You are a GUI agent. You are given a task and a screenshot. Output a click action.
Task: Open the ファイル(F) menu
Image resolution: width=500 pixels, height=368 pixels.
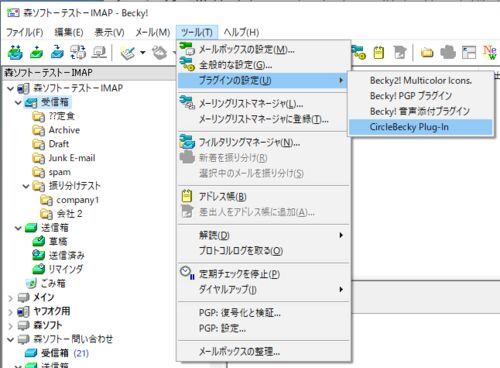pyautogui.click(x=25, y=32)
